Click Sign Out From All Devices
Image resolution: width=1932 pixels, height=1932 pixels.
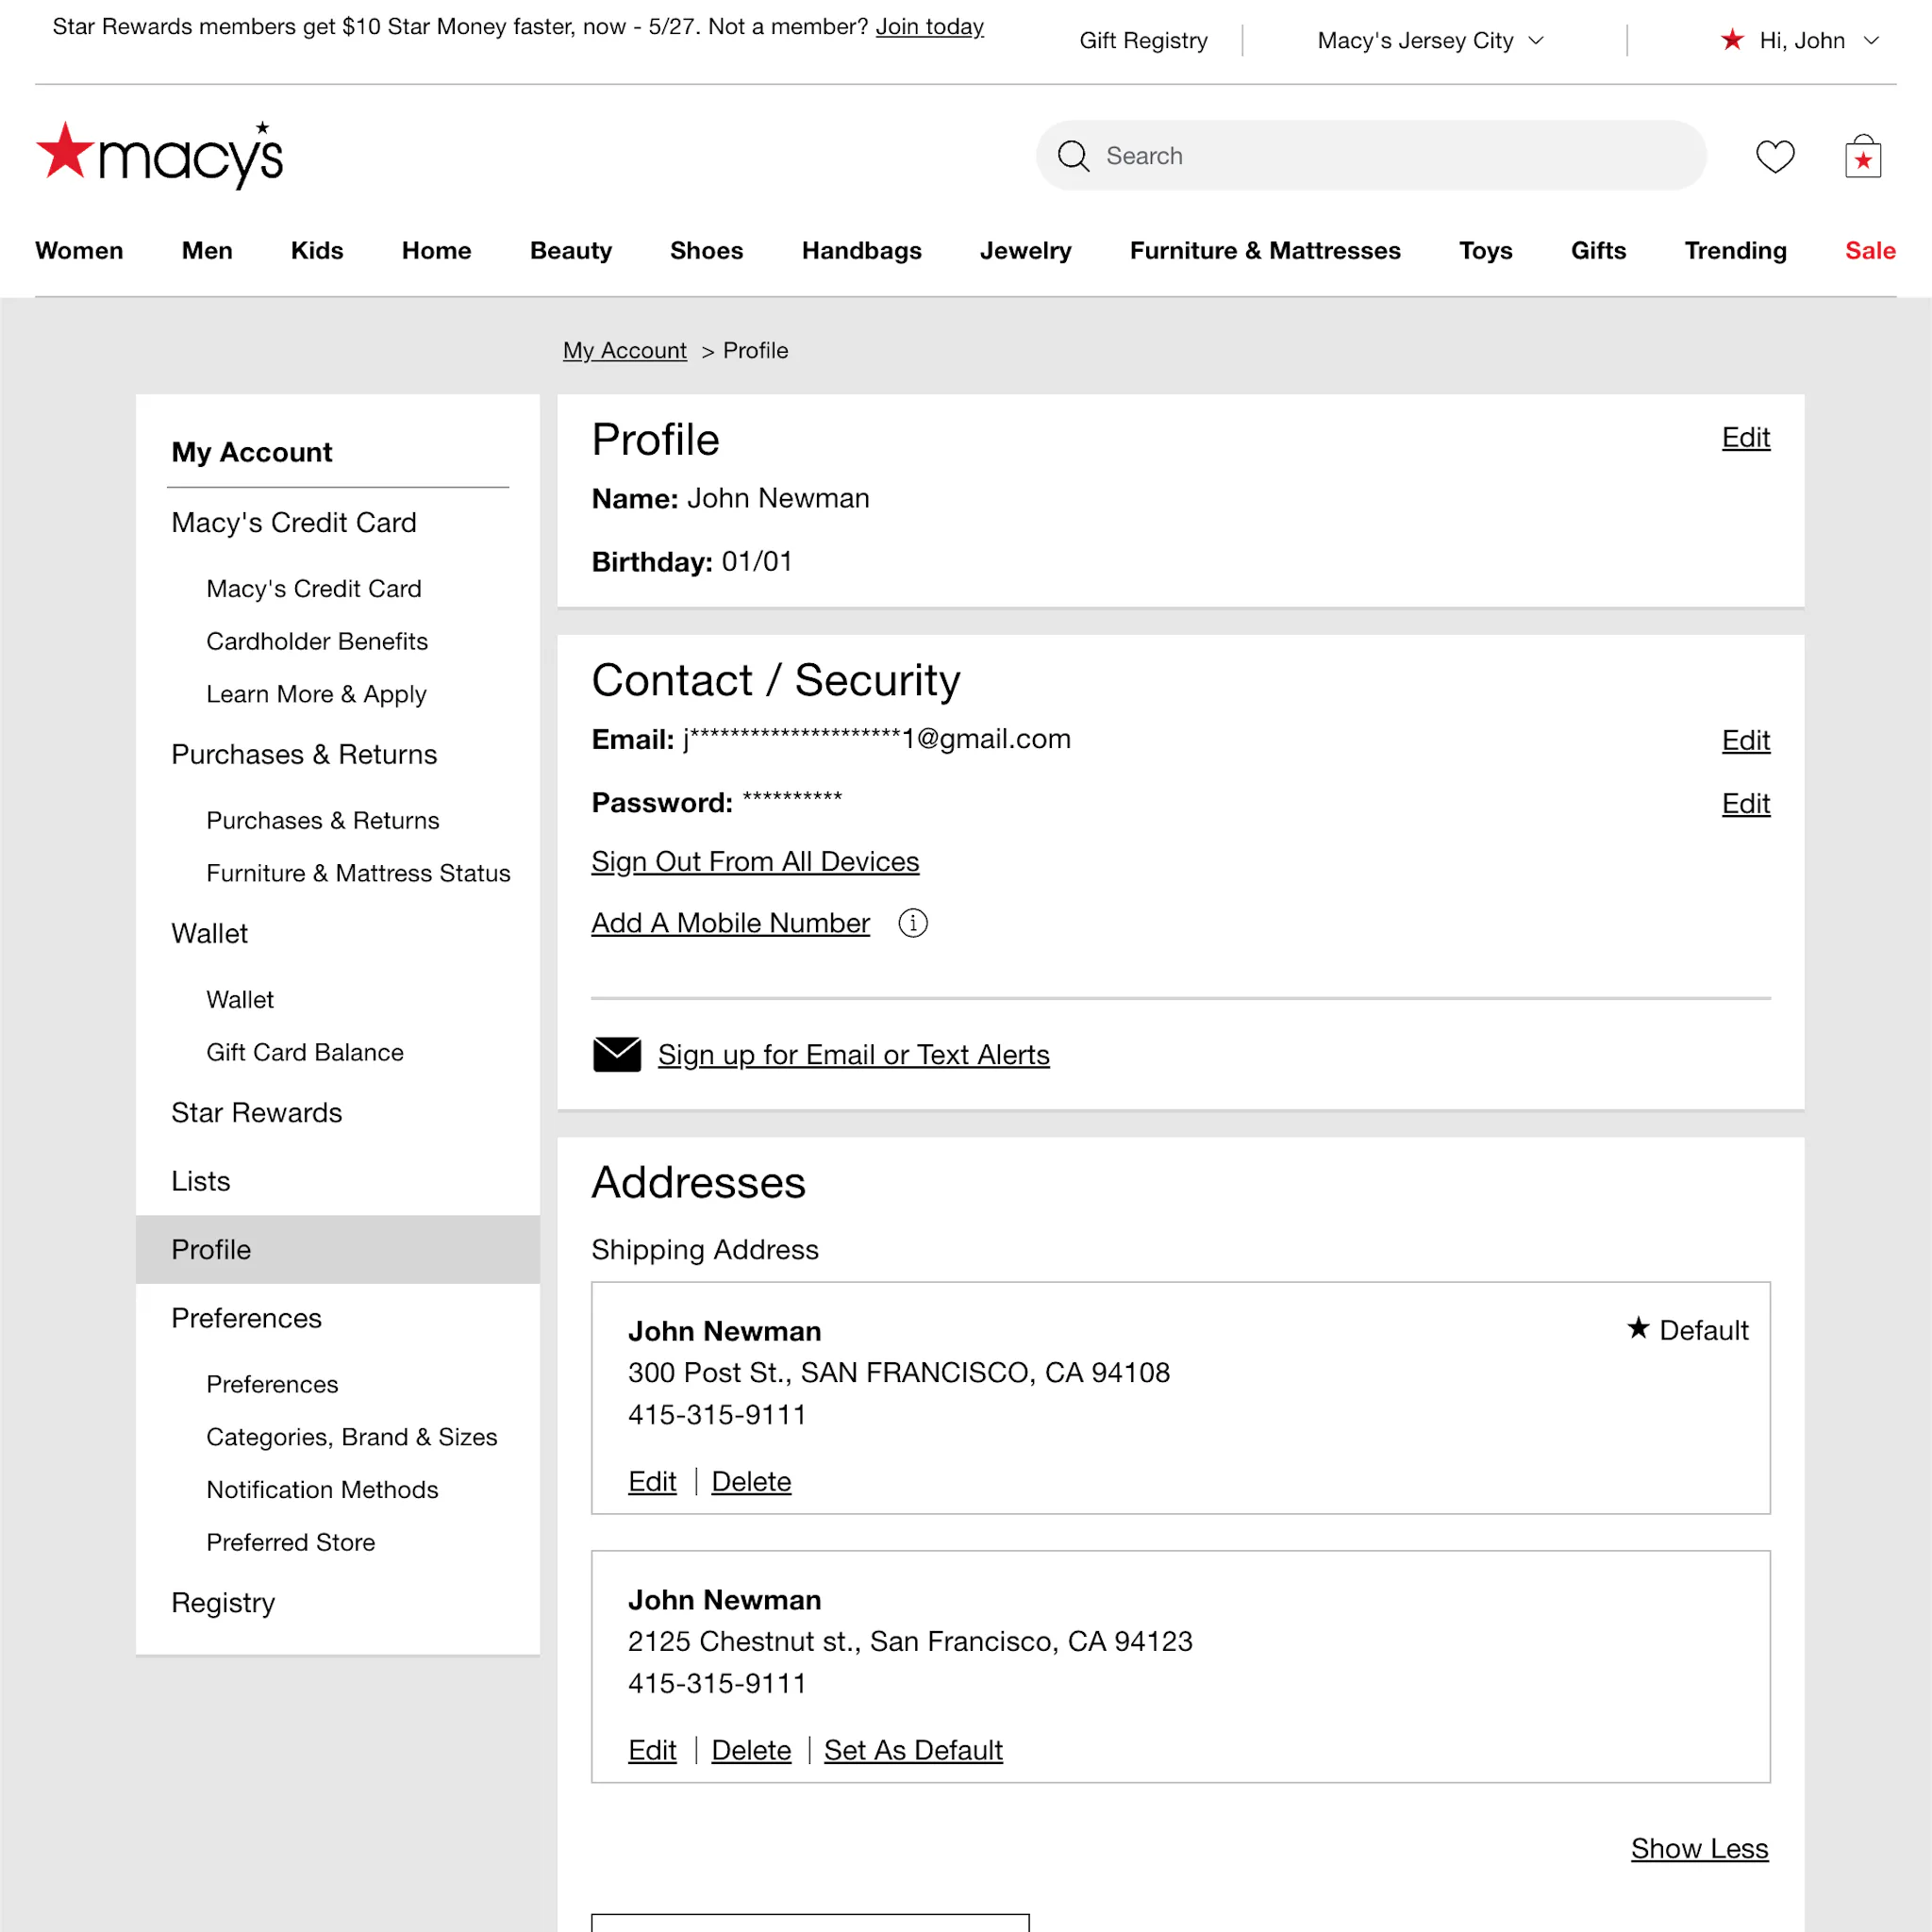(755, 861)
